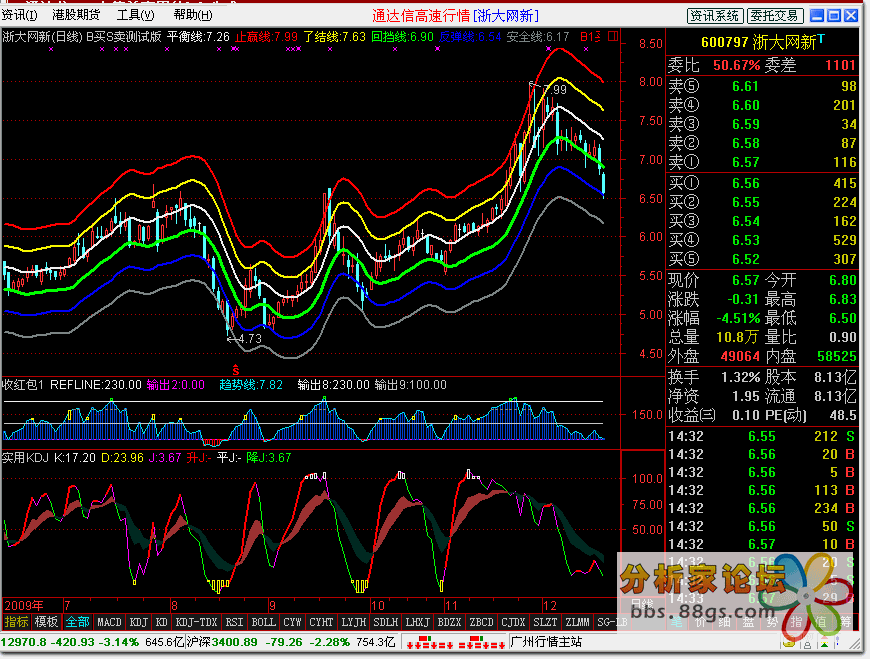The image size is (870, 659).
Task: Click the trade row 14:32 6.56 234 B
Action: click(762, 509)
